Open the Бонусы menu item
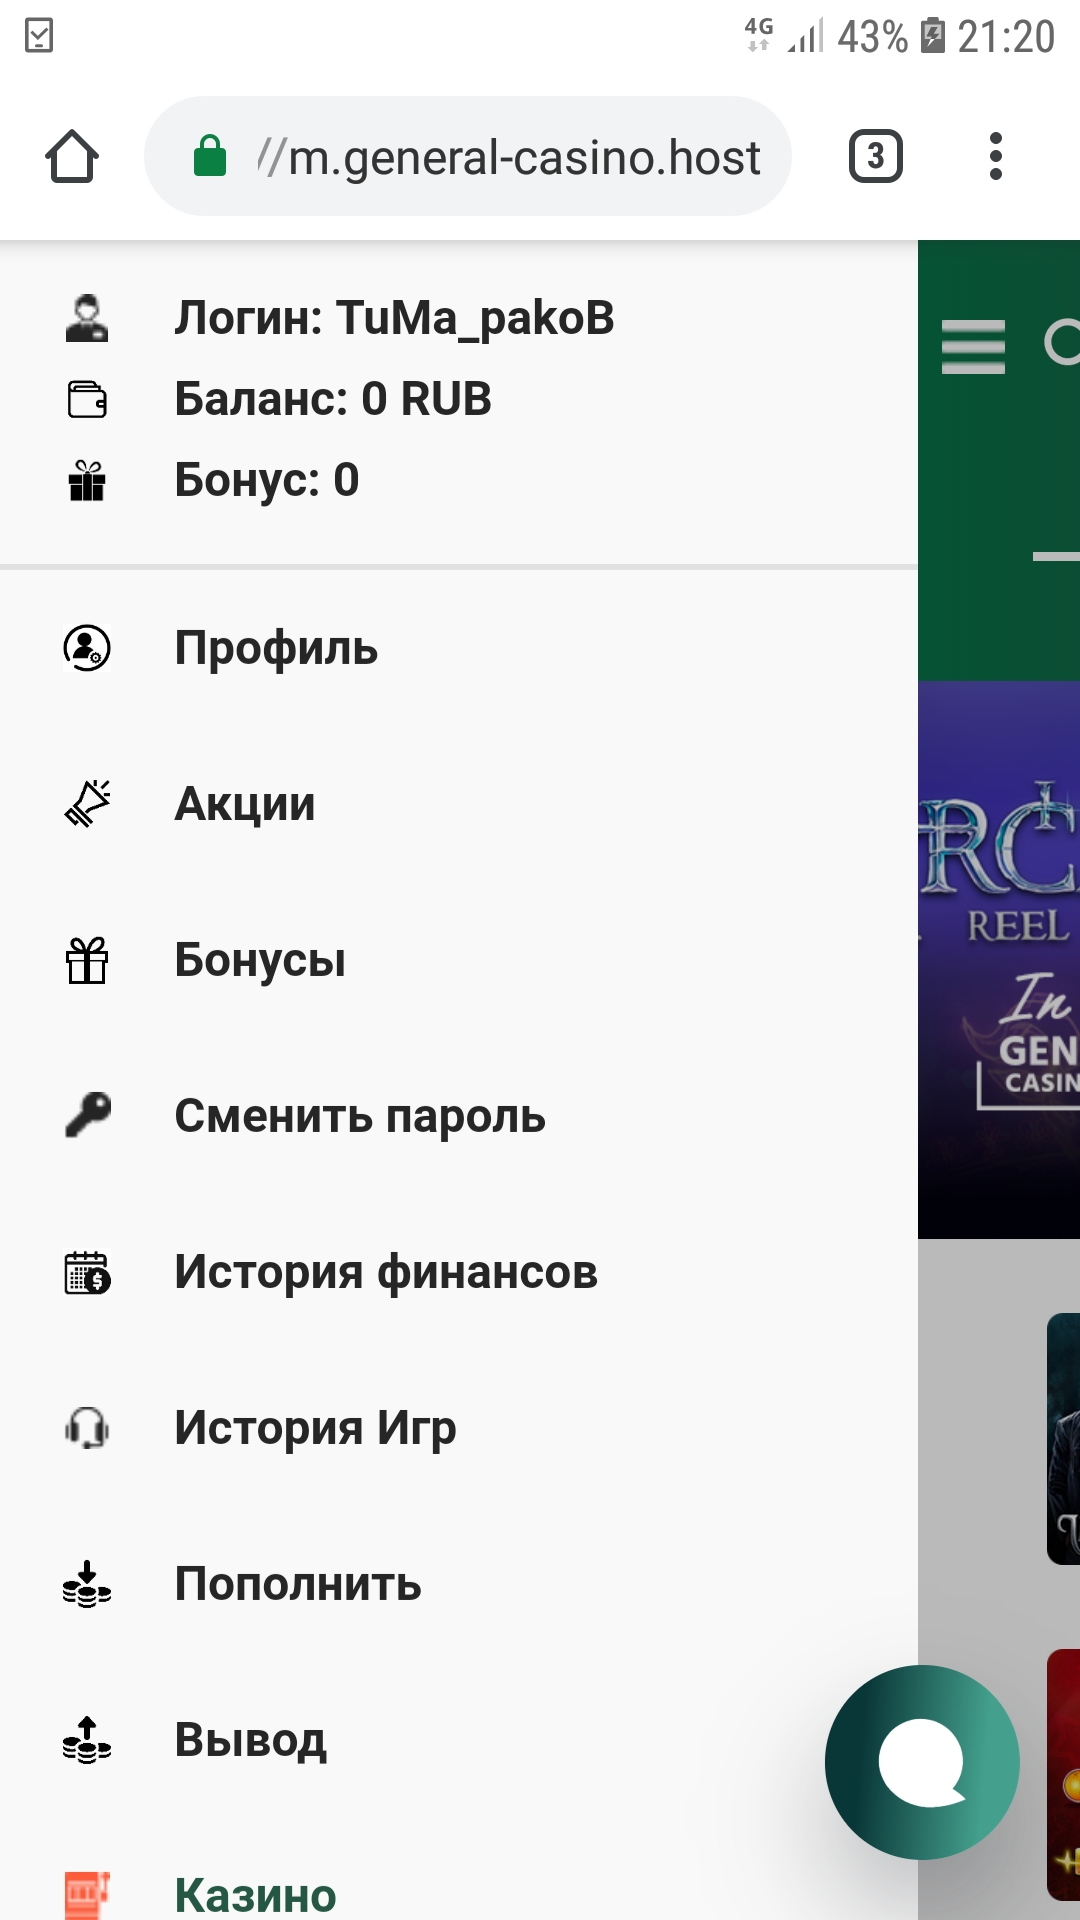The width and height of the screenshot is (1080, 1920). 459,960
